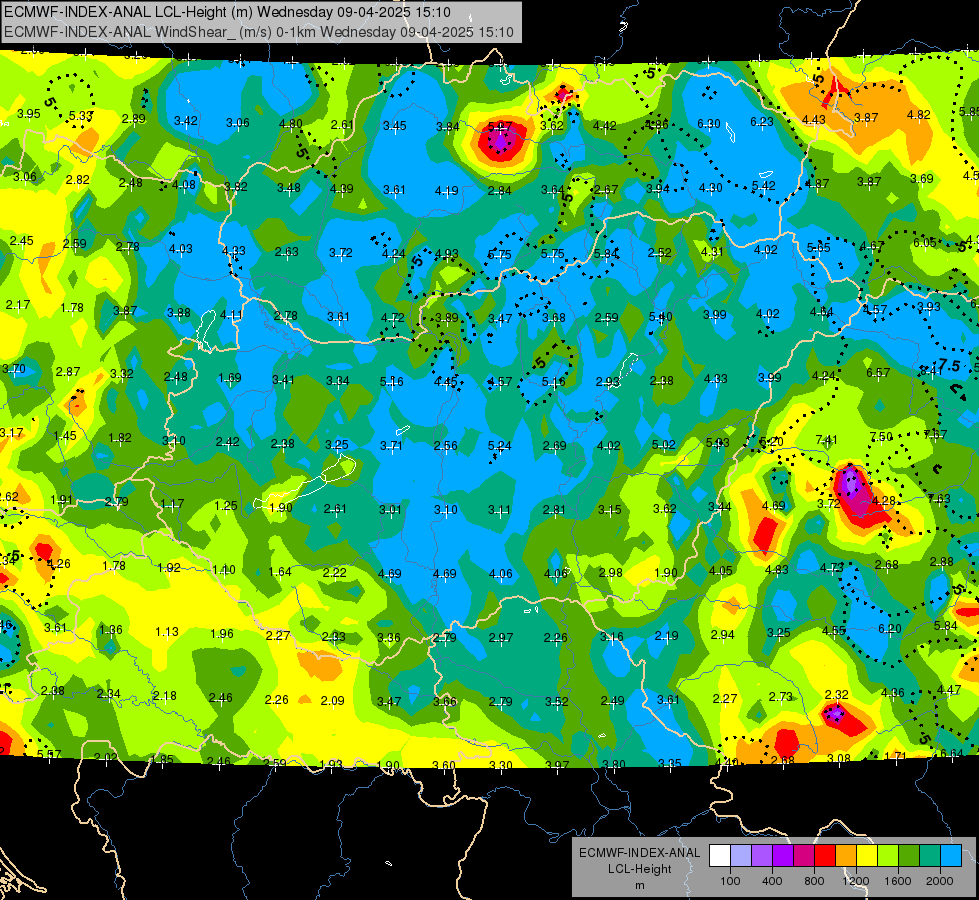Click the wind shear value 5.42

click(763, 185)
